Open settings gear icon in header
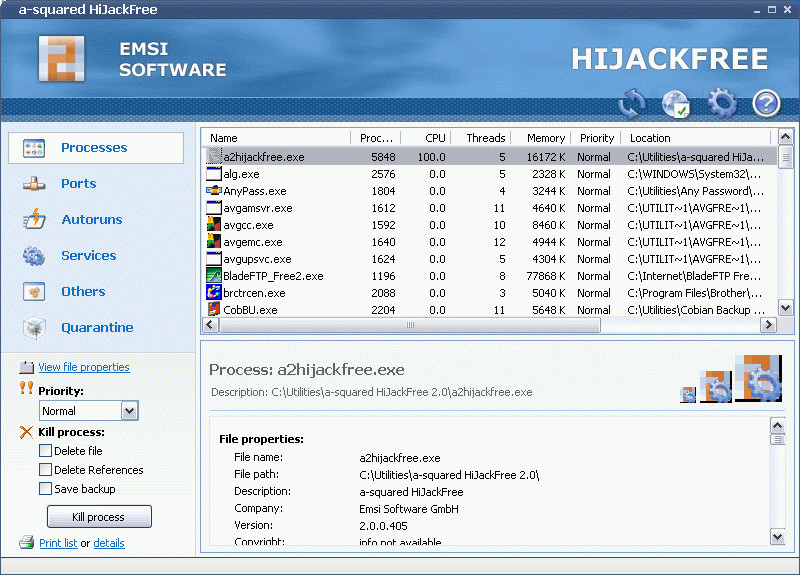The image size is (800, 575). tap(722, 102)
